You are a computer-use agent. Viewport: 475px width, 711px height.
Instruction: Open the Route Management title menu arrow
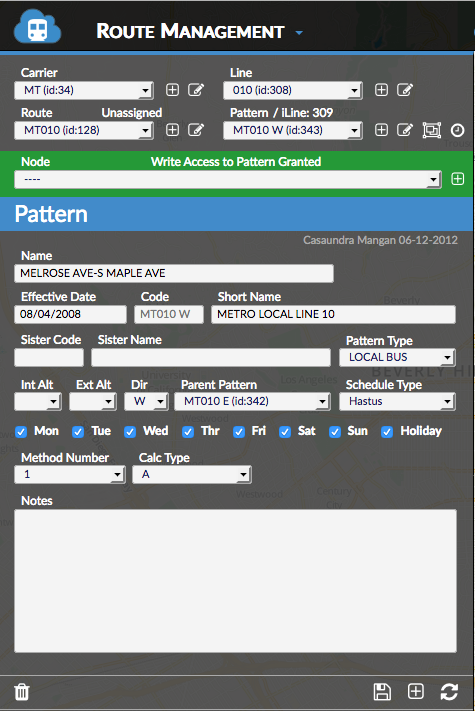point(299,33)
